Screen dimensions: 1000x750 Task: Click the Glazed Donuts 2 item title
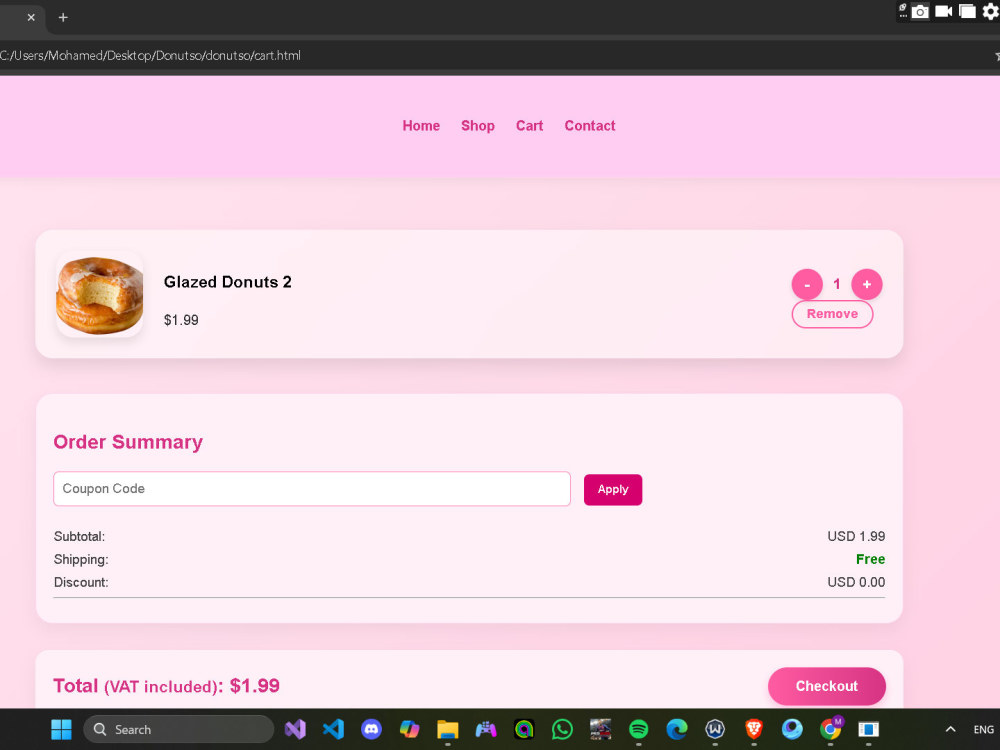click(x=228, y=282)
